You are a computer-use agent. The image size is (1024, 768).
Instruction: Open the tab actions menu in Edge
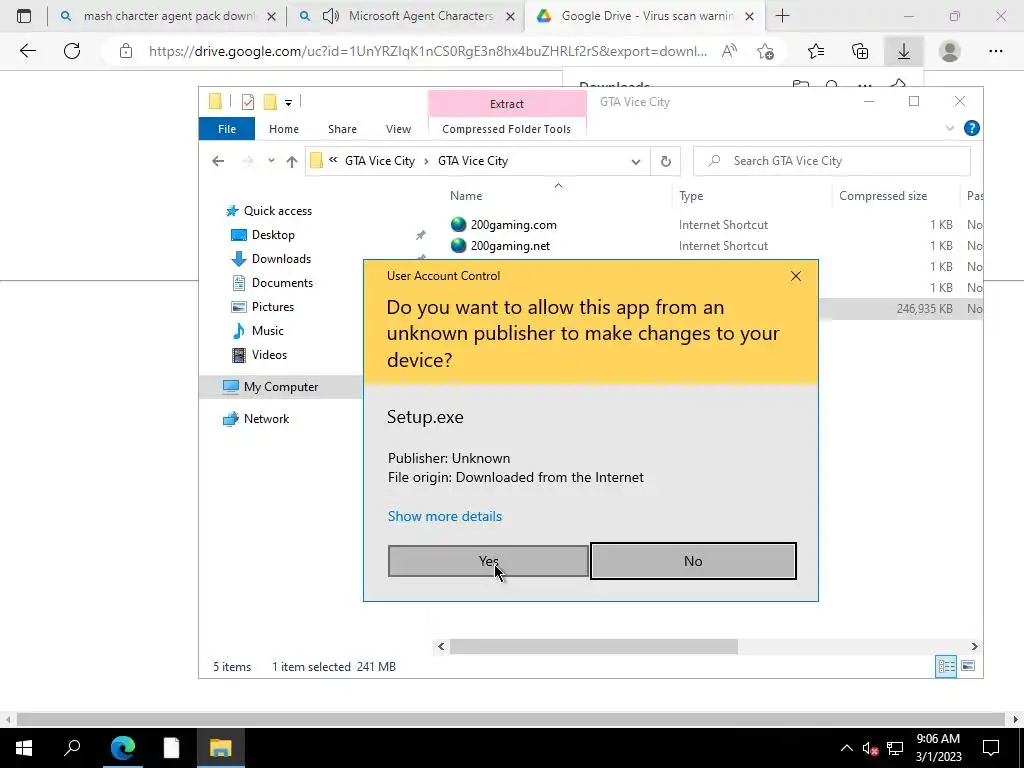pos(24,16)
